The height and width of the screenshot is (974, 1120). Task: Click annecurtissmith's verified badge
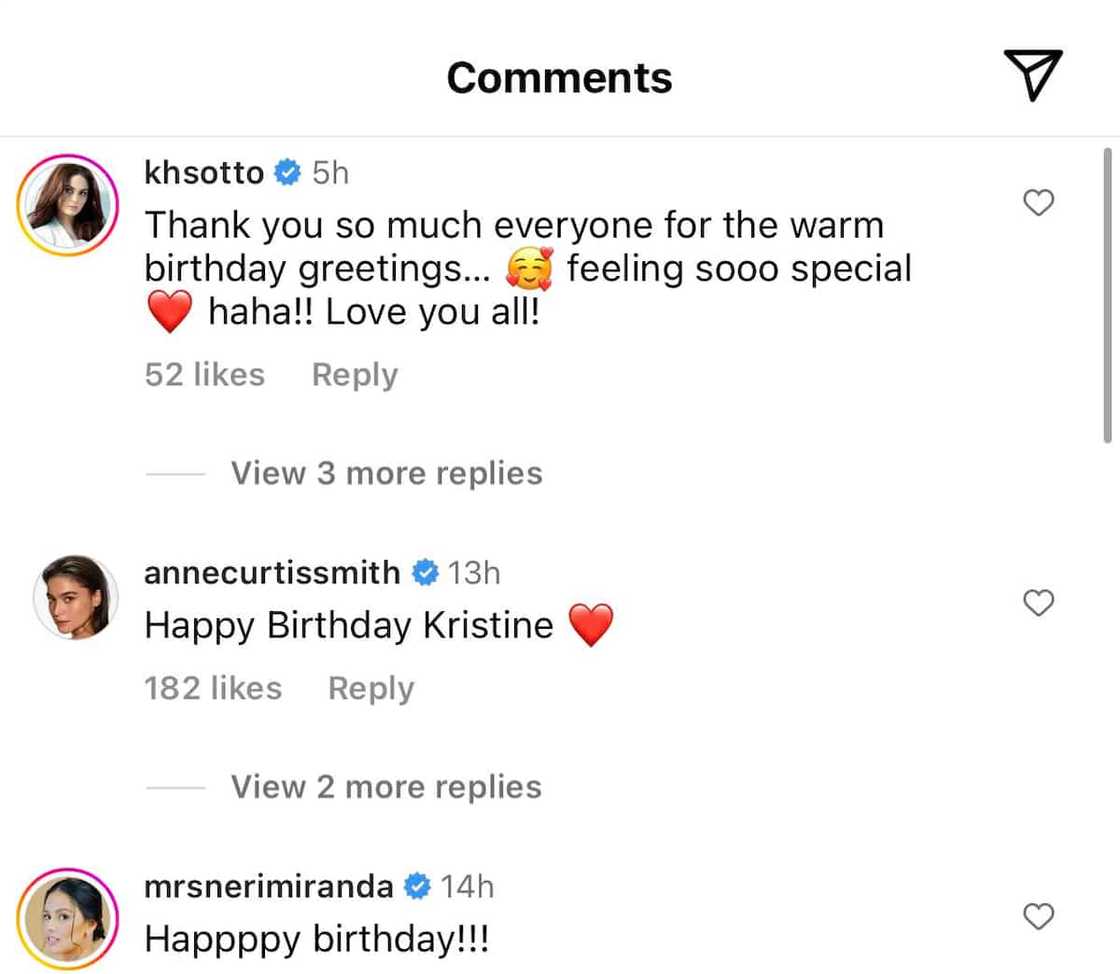424,573
